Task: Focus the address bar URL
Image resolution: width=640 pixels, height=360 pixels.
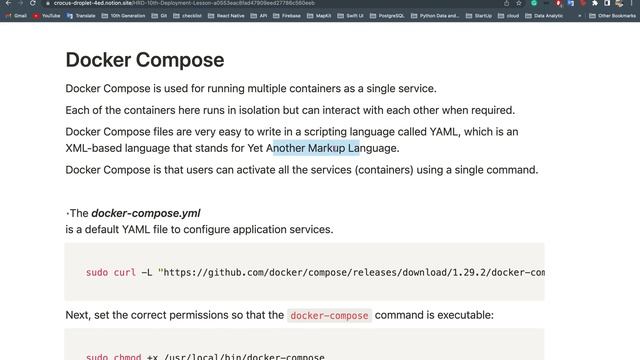Action: point(184,3)
